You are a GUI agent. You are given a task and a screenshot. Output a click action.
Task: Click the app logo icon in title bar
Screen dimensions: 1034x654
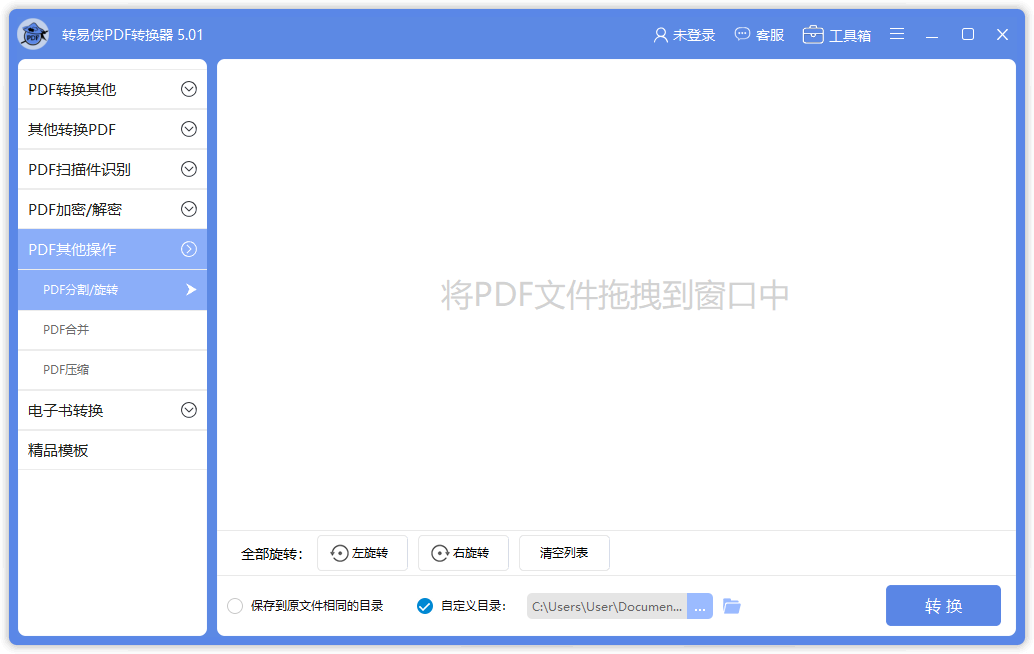pyautogui.click(x=33, y=34)
